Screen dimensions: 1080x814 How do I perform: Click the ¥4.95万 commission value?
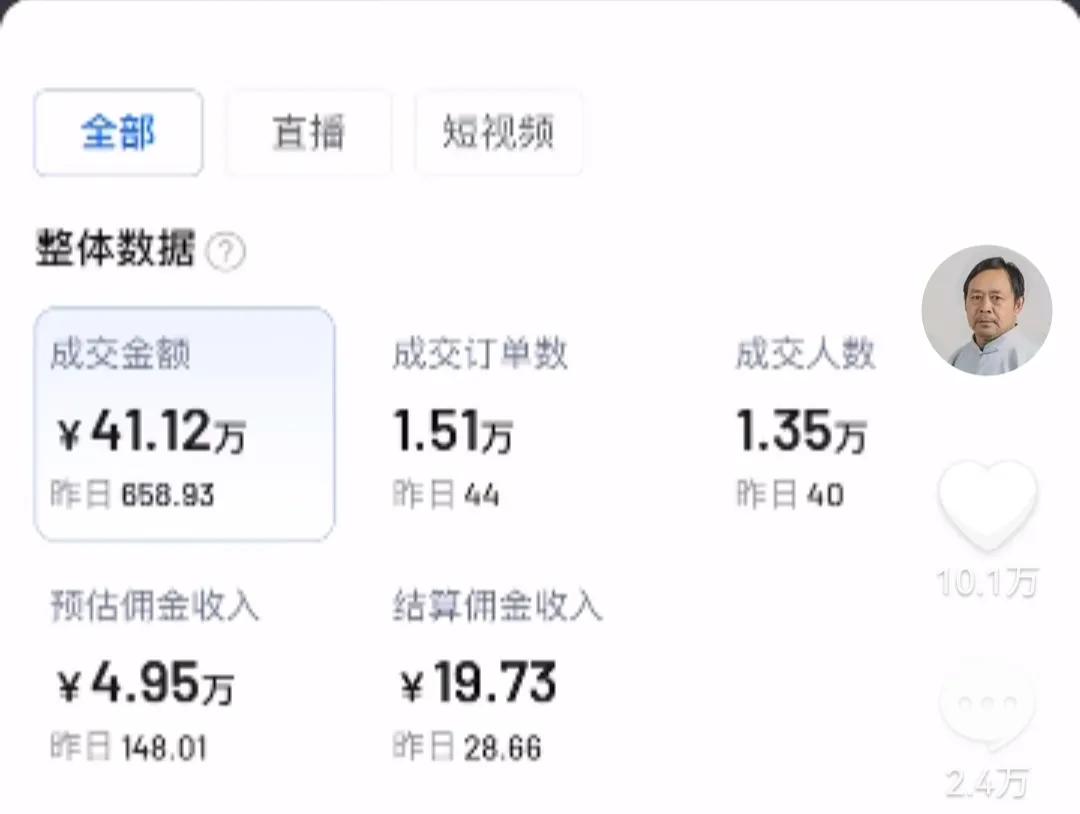pos(143,684)
